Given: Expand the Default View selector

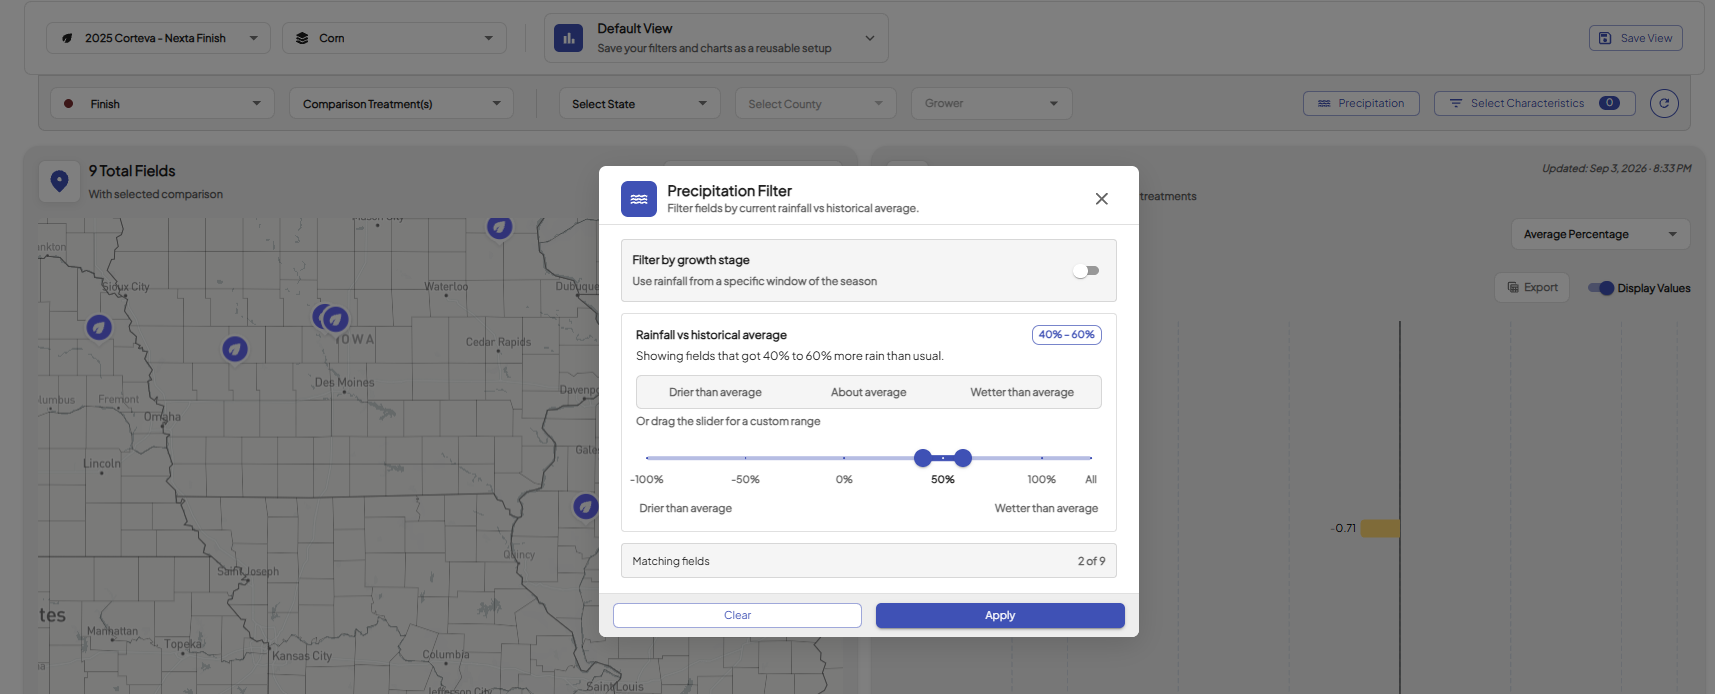Looking at the screenshot, I should pyautogui.click(x=716, y=38).
